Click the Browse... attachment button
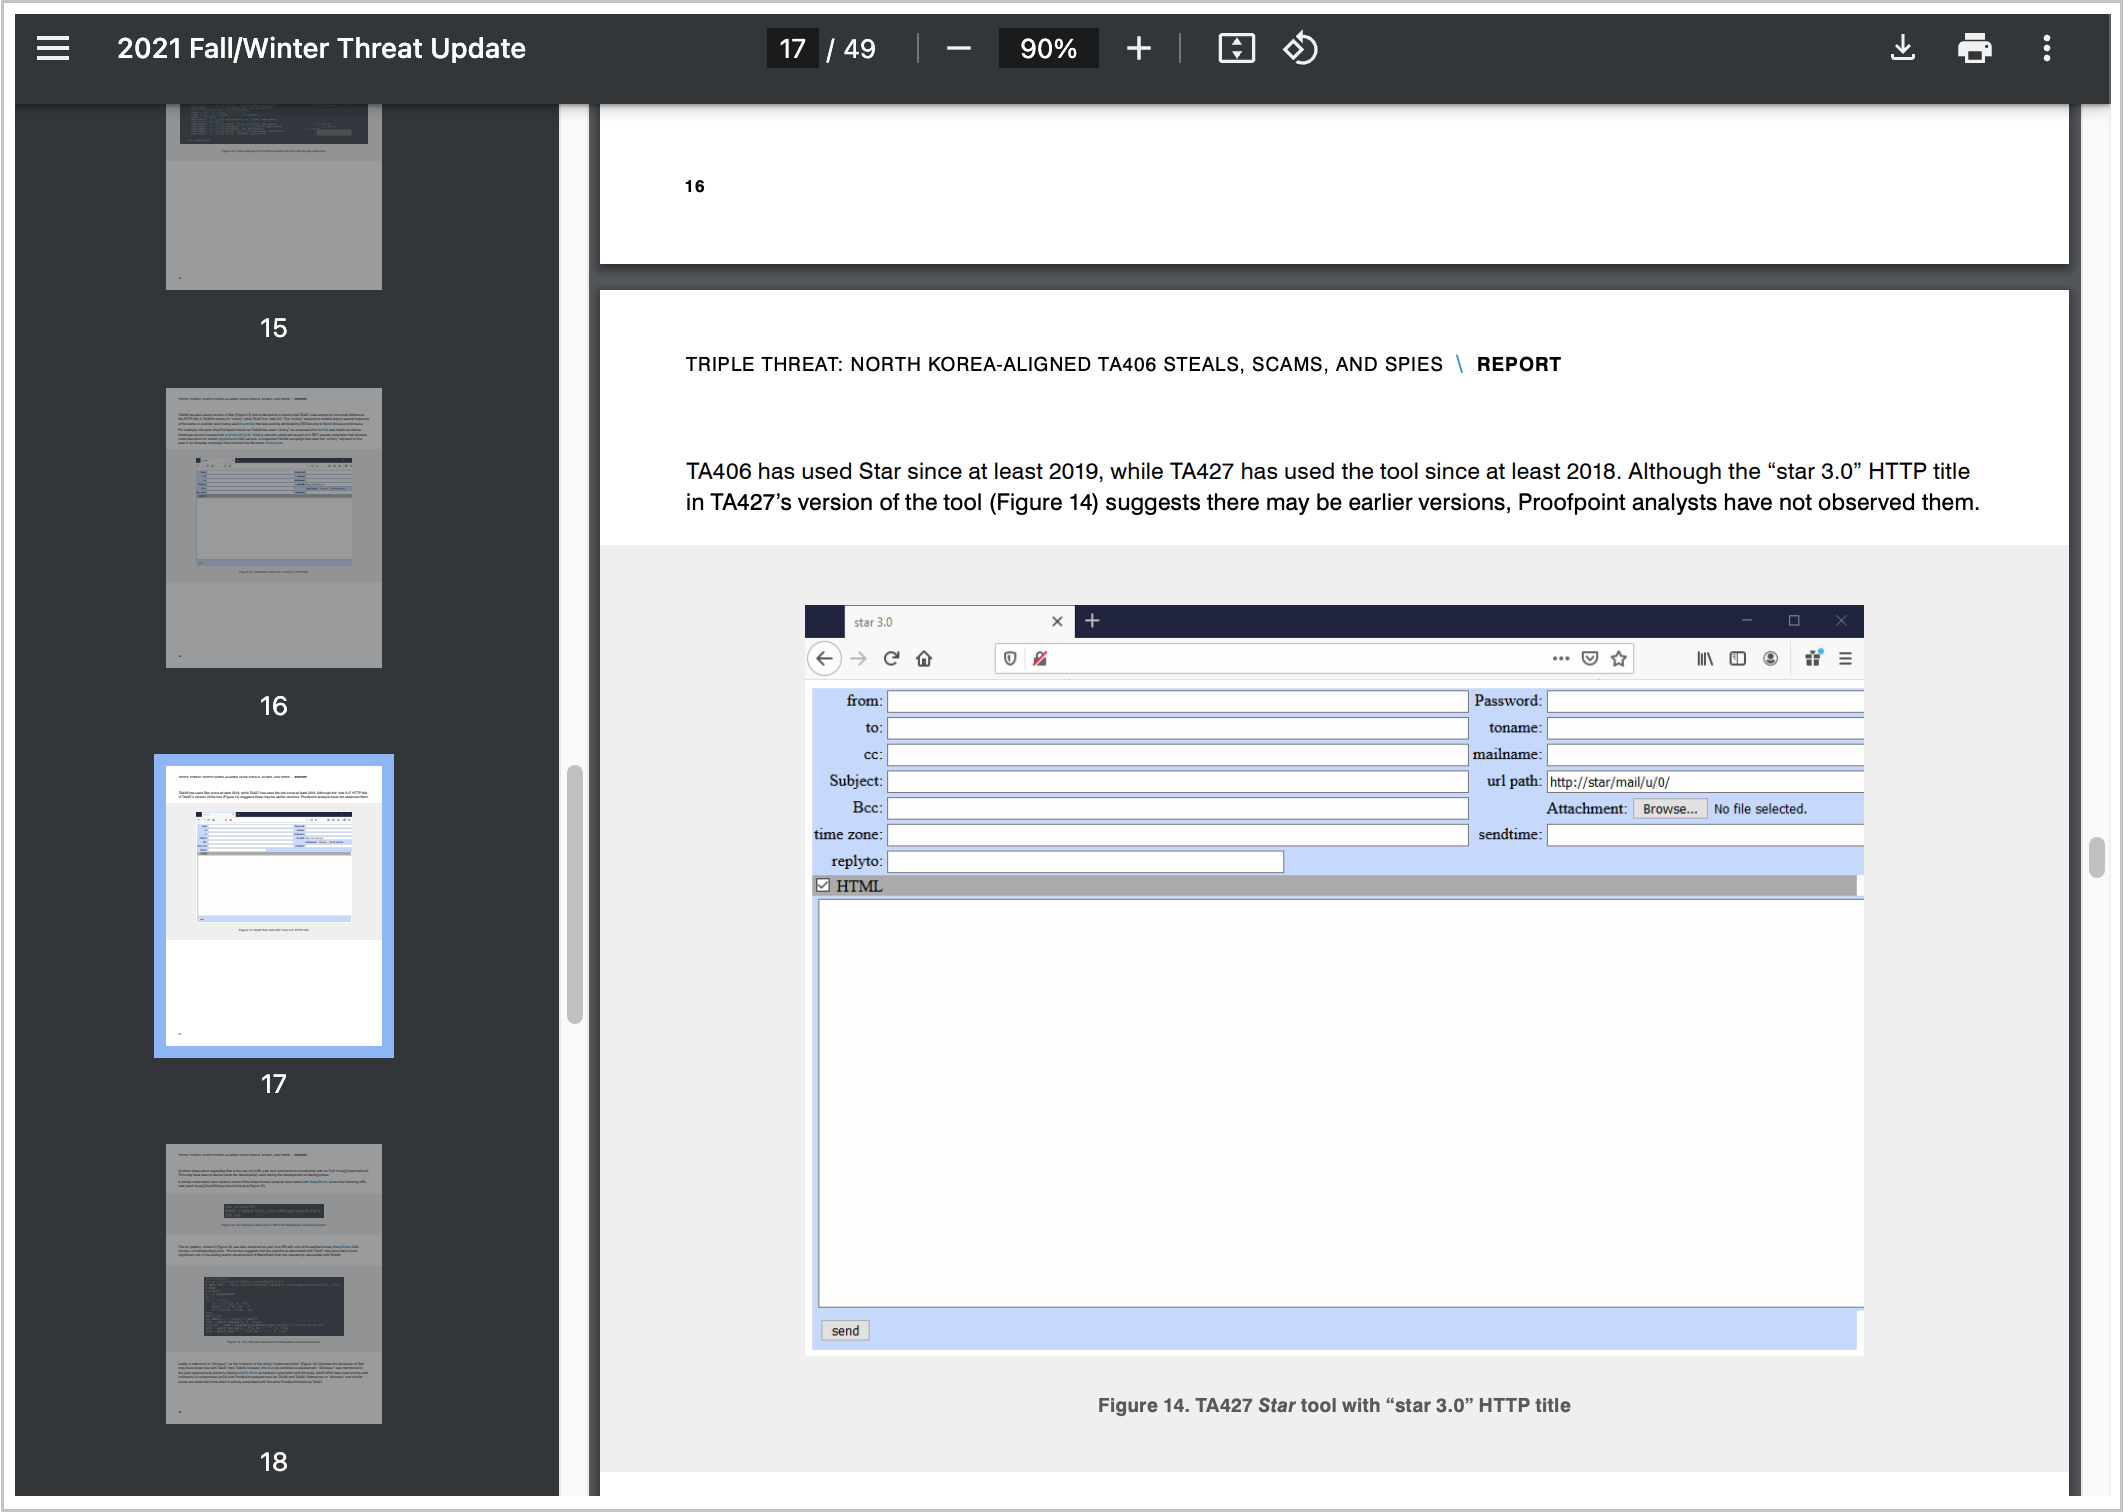2124x1512 pixels. 1669,808
